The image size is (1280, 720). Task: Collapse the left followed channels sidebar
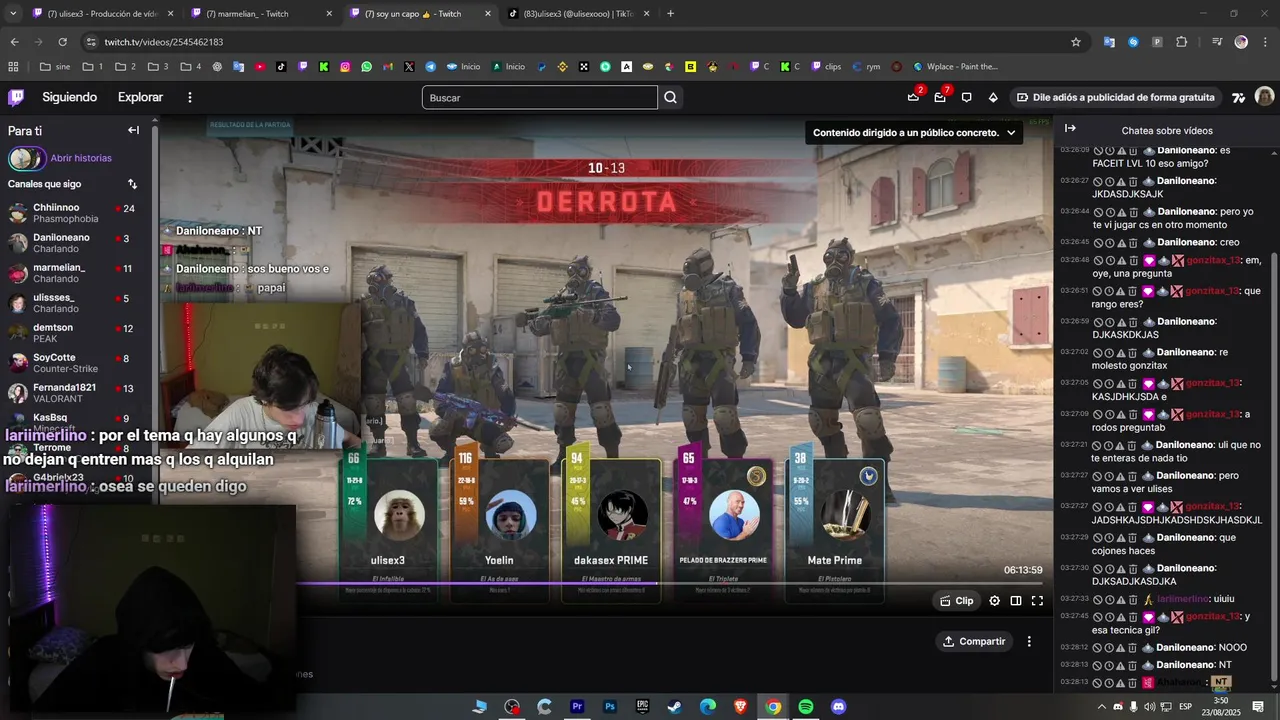pos(133,130)
